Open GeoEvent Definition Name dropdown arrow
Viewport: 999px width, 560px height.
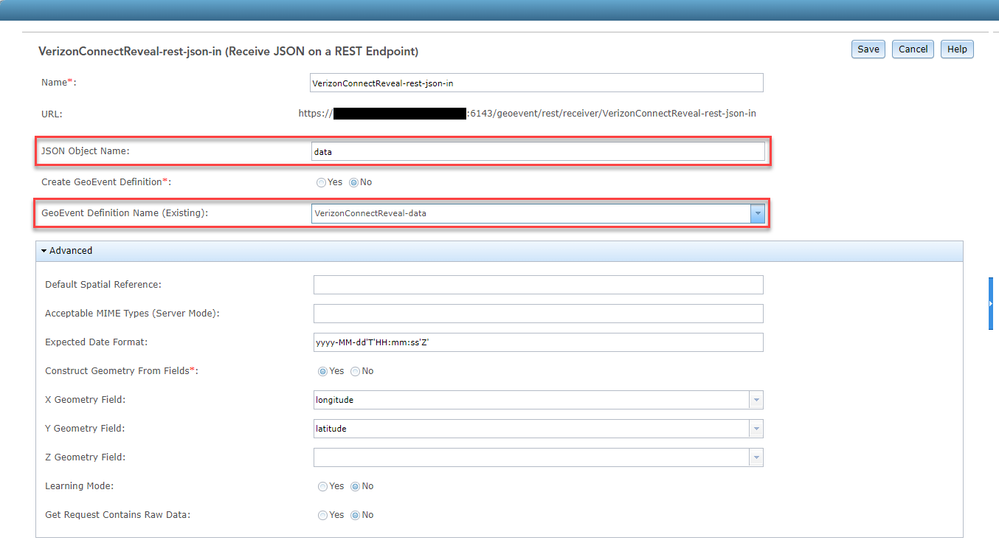(757, 213)
